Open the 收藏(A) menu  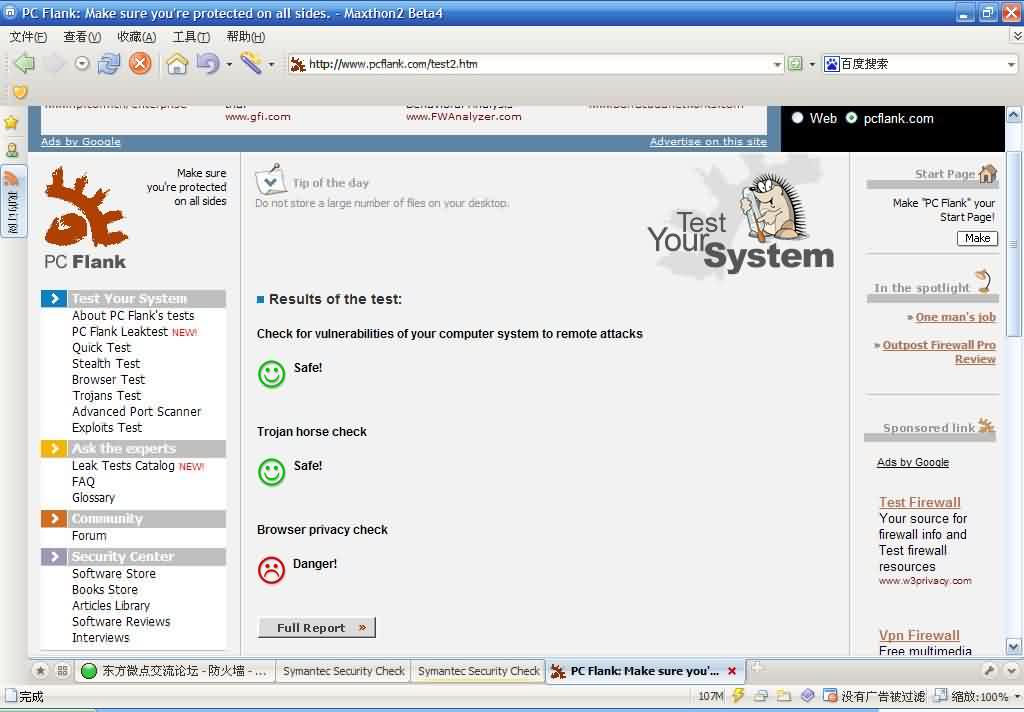point(136,37)
